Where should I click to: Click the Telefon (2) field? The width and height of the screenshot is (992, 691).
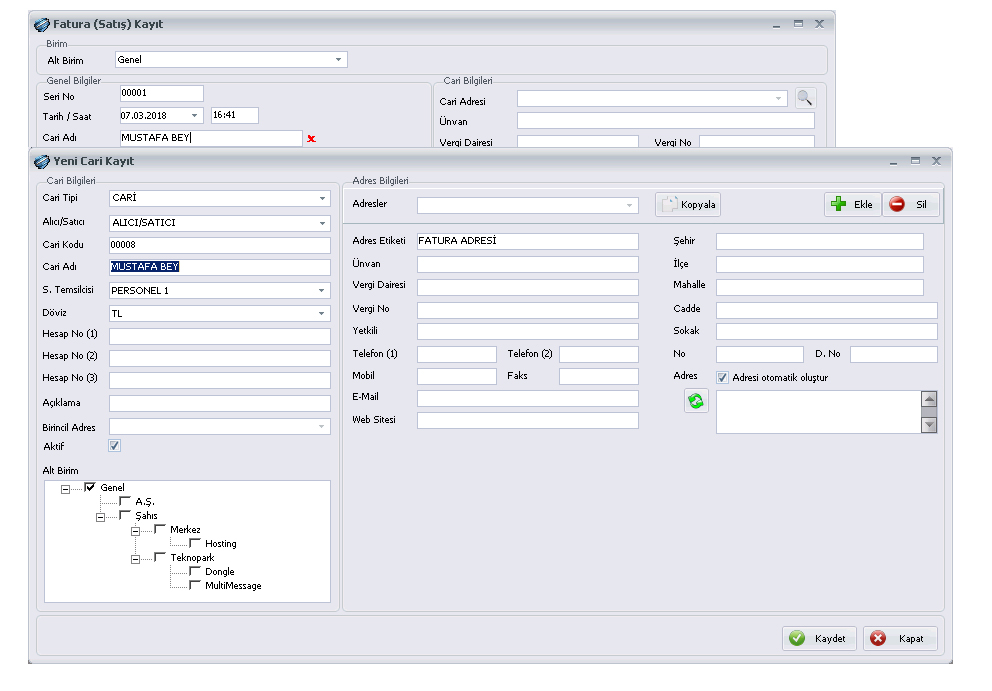click(x=598, y=354)
